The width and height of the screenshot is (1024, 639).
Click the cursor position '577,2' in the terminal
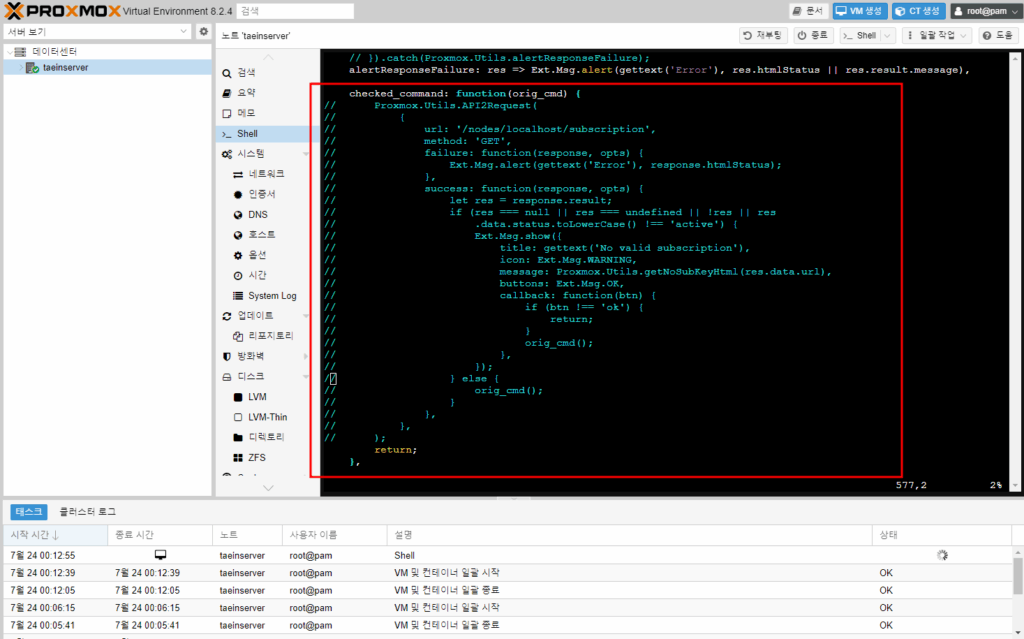(911, 485)
